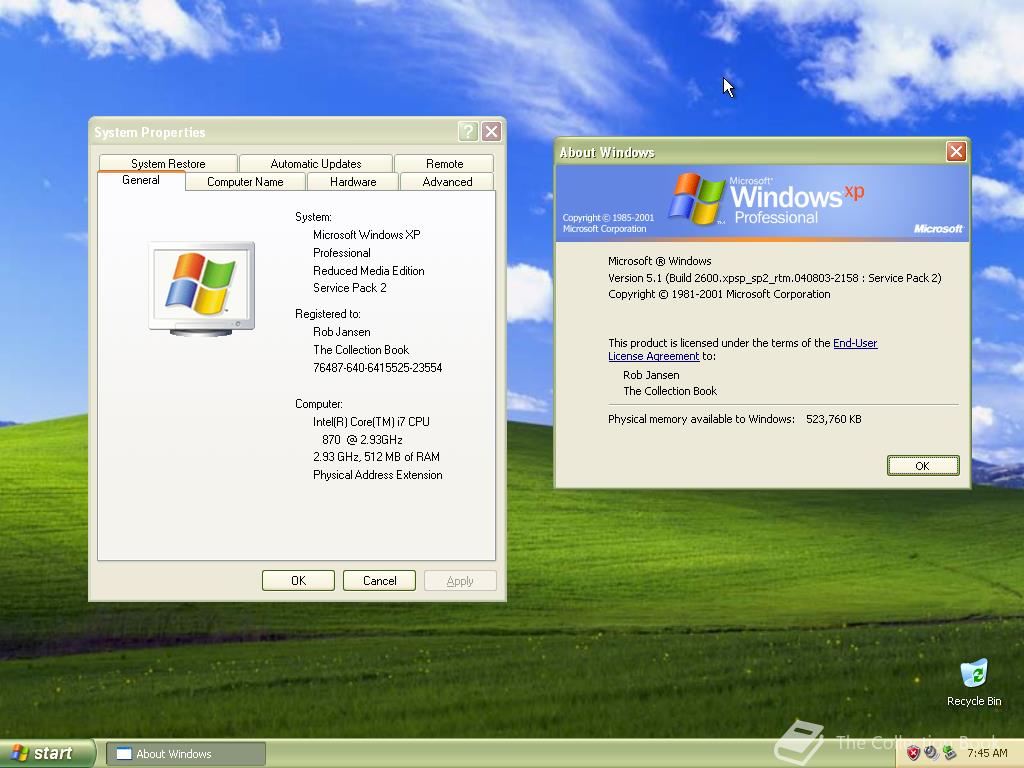Viewport: 1024px width, 768px height.
Task: Click the red Security Center shield tray icon
Action: coord(913,753)
